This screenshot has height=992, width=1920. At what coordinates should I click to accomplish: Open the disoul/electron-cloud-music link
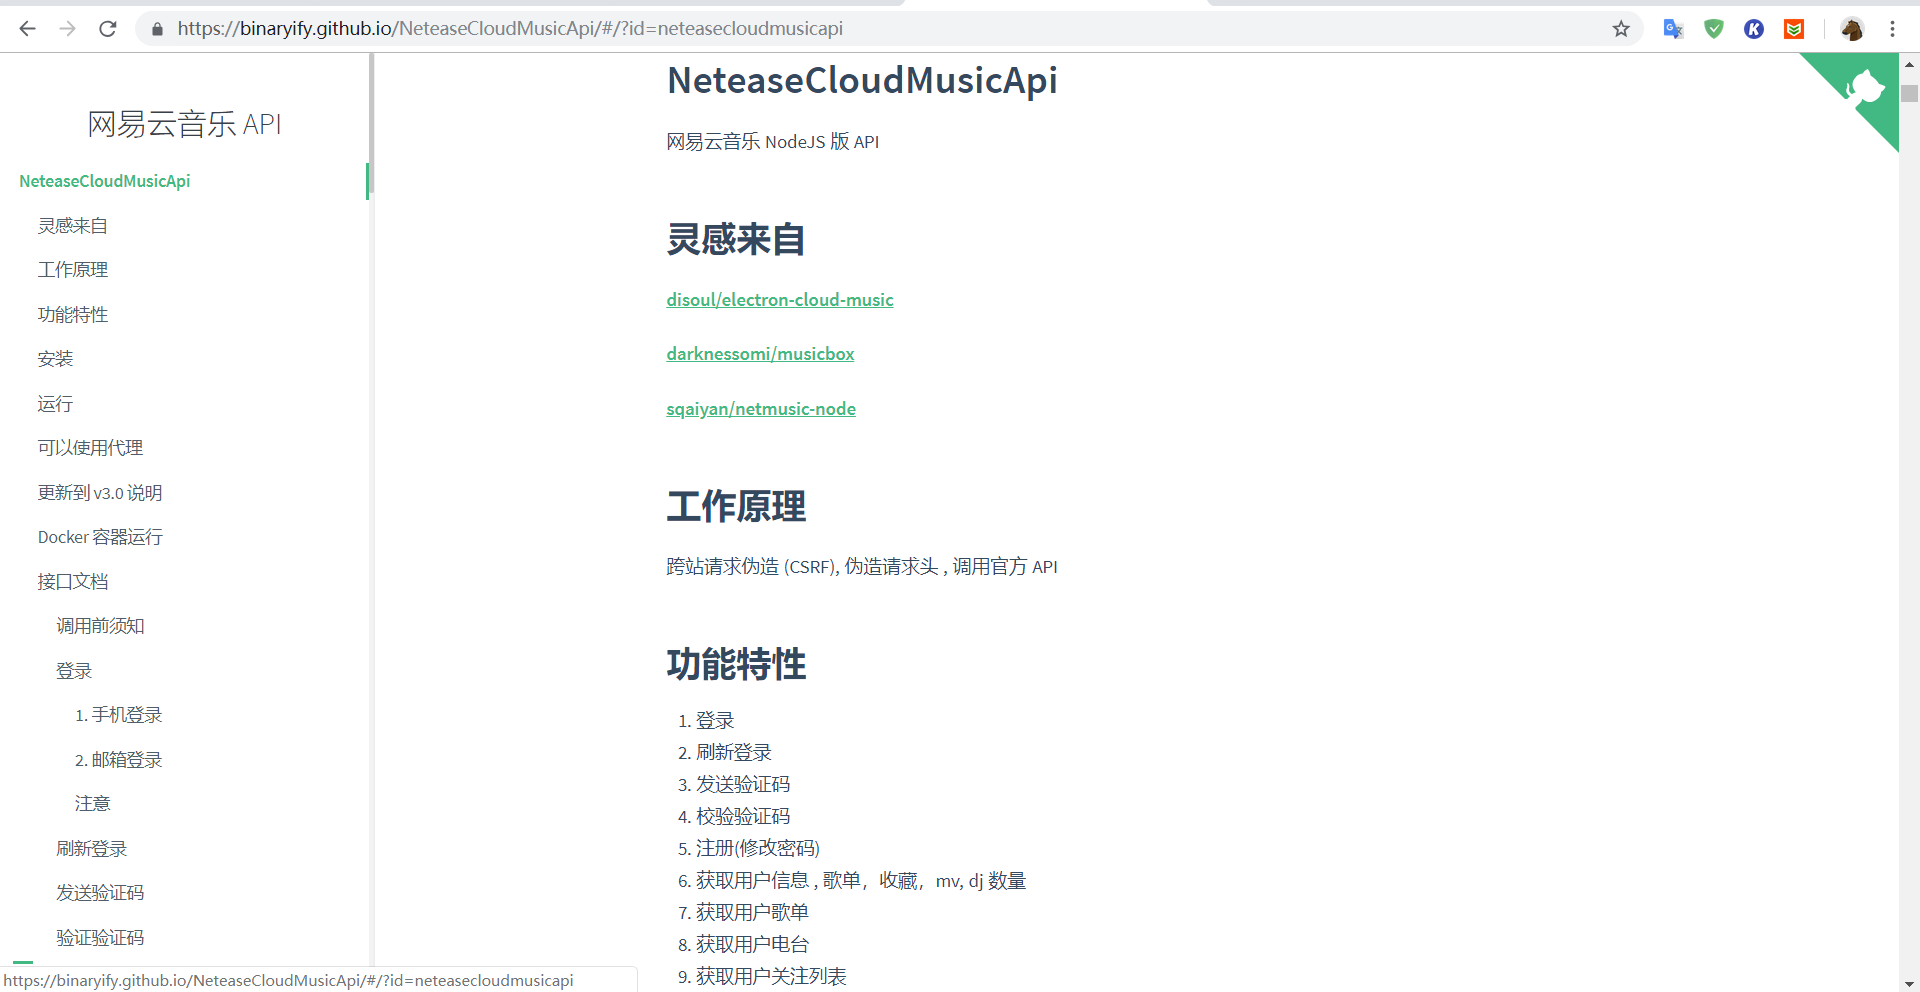click(x=780, y=300)
